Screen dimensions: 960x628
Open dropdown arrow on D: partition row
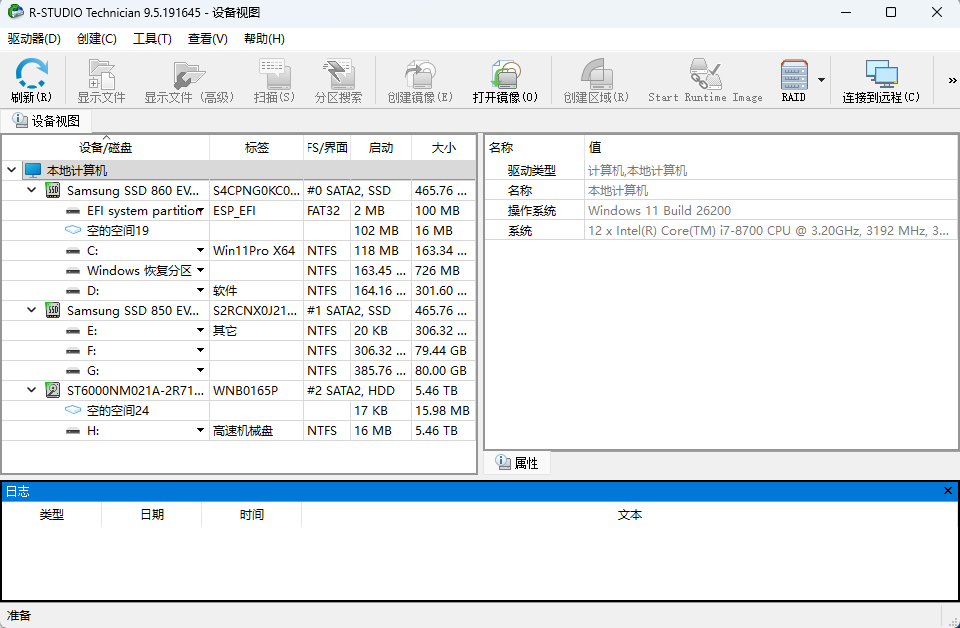point(200,290)
